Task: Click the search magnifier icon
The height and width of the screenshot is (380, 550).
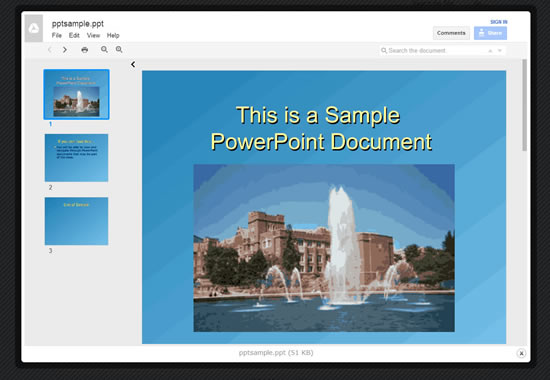Action: coord(384,51)
